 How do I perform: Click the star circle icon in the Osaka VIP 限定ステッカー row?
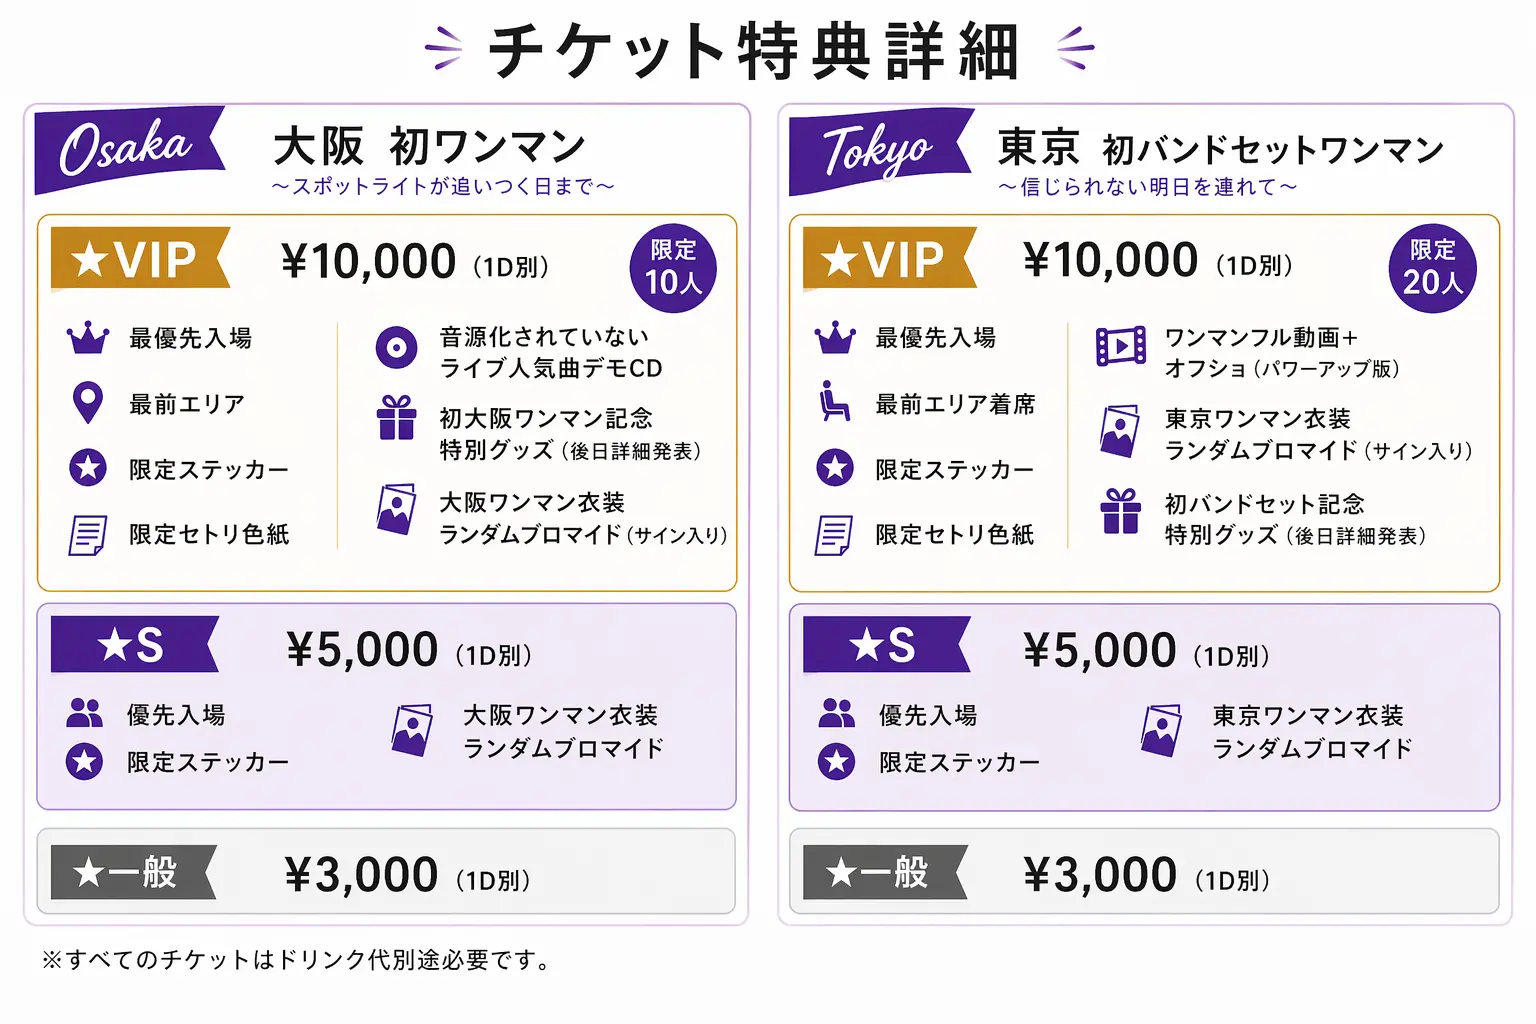pos(88,467)
